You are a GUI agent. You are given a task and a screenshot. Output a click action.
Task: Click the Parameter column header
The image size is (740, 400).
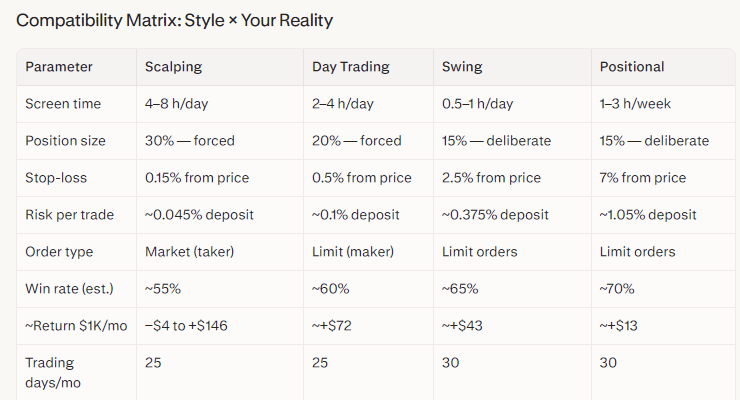click(x=59, y=67)
